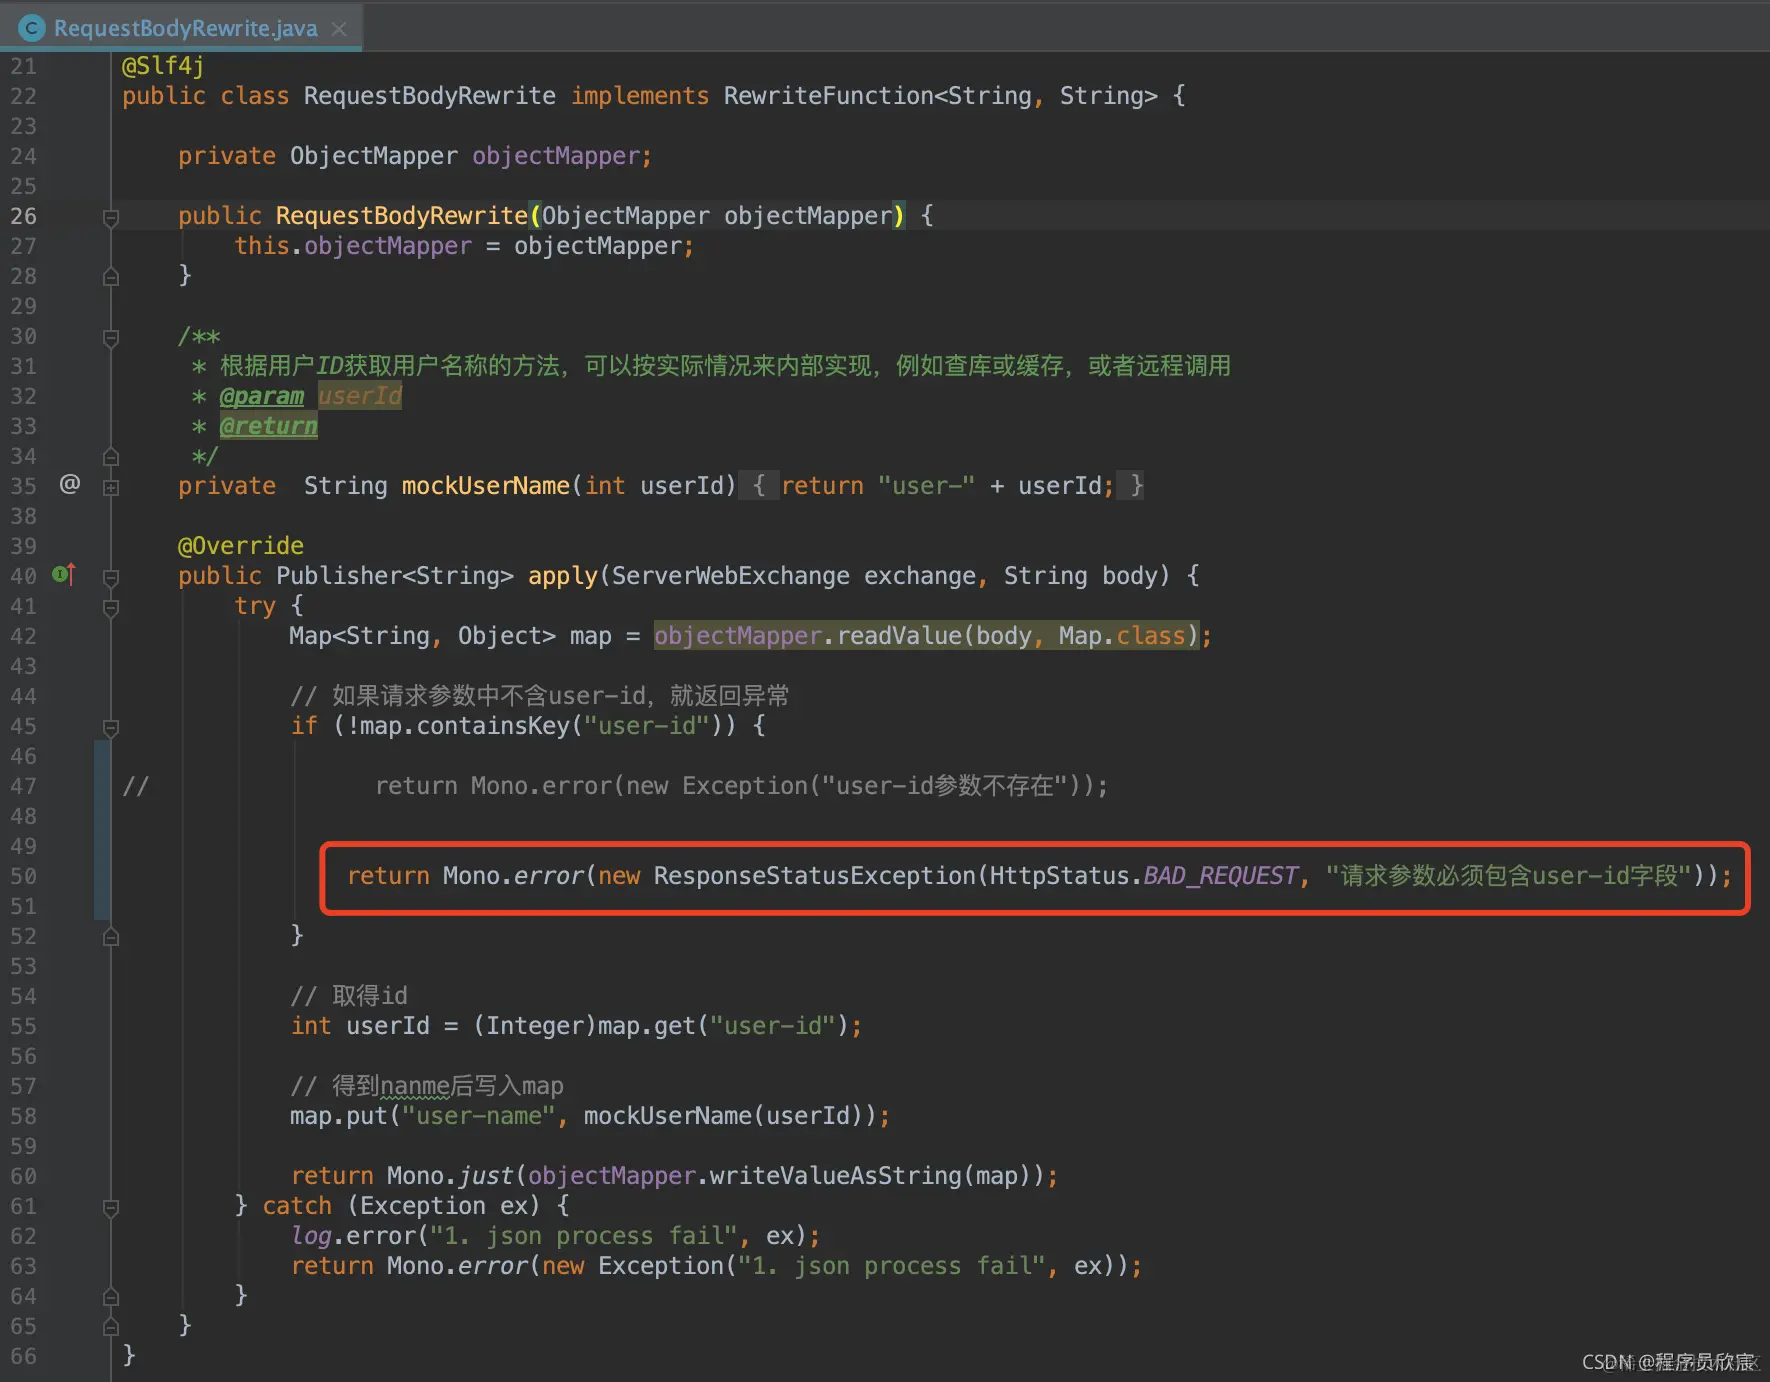This screenshot has height=1382, width=1770.
Task: Click the log.error call on line 62
Action: click(353, 1236)
